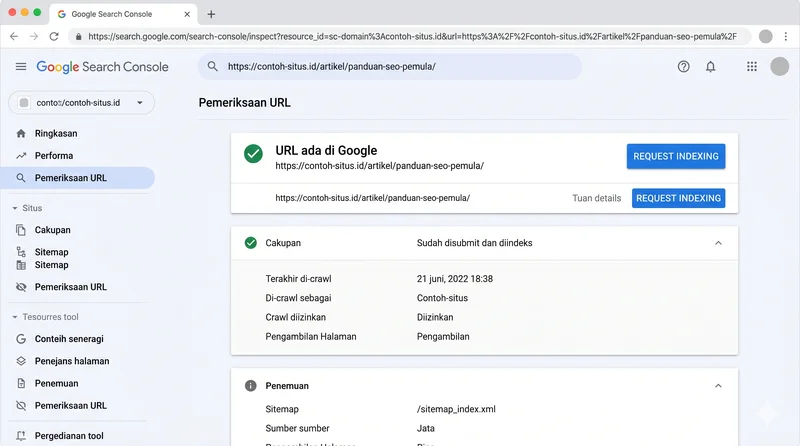The image size is (800, 446).
Task: Open the Help question mark icon
Action: 683,66
